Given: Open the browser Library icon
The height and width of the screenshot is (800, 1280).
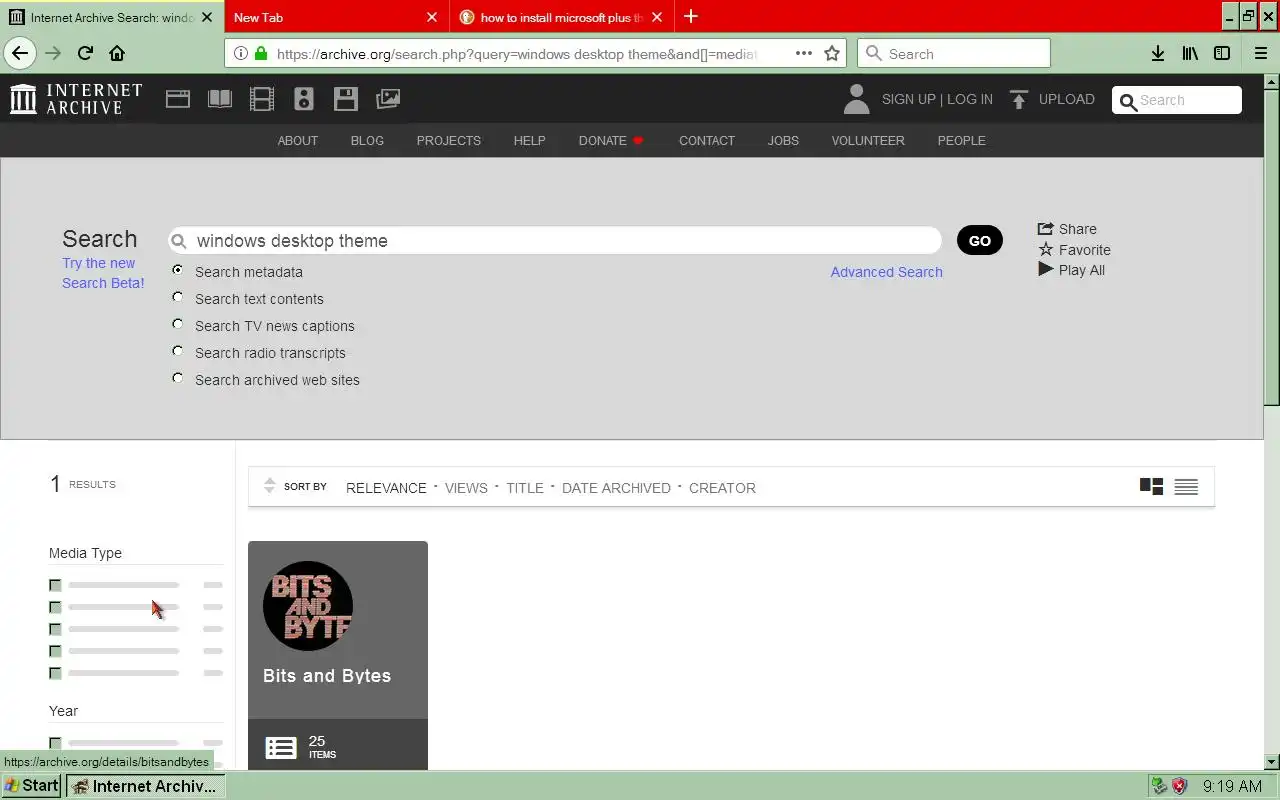Looking at the screenshot, I should [1190, 54].
